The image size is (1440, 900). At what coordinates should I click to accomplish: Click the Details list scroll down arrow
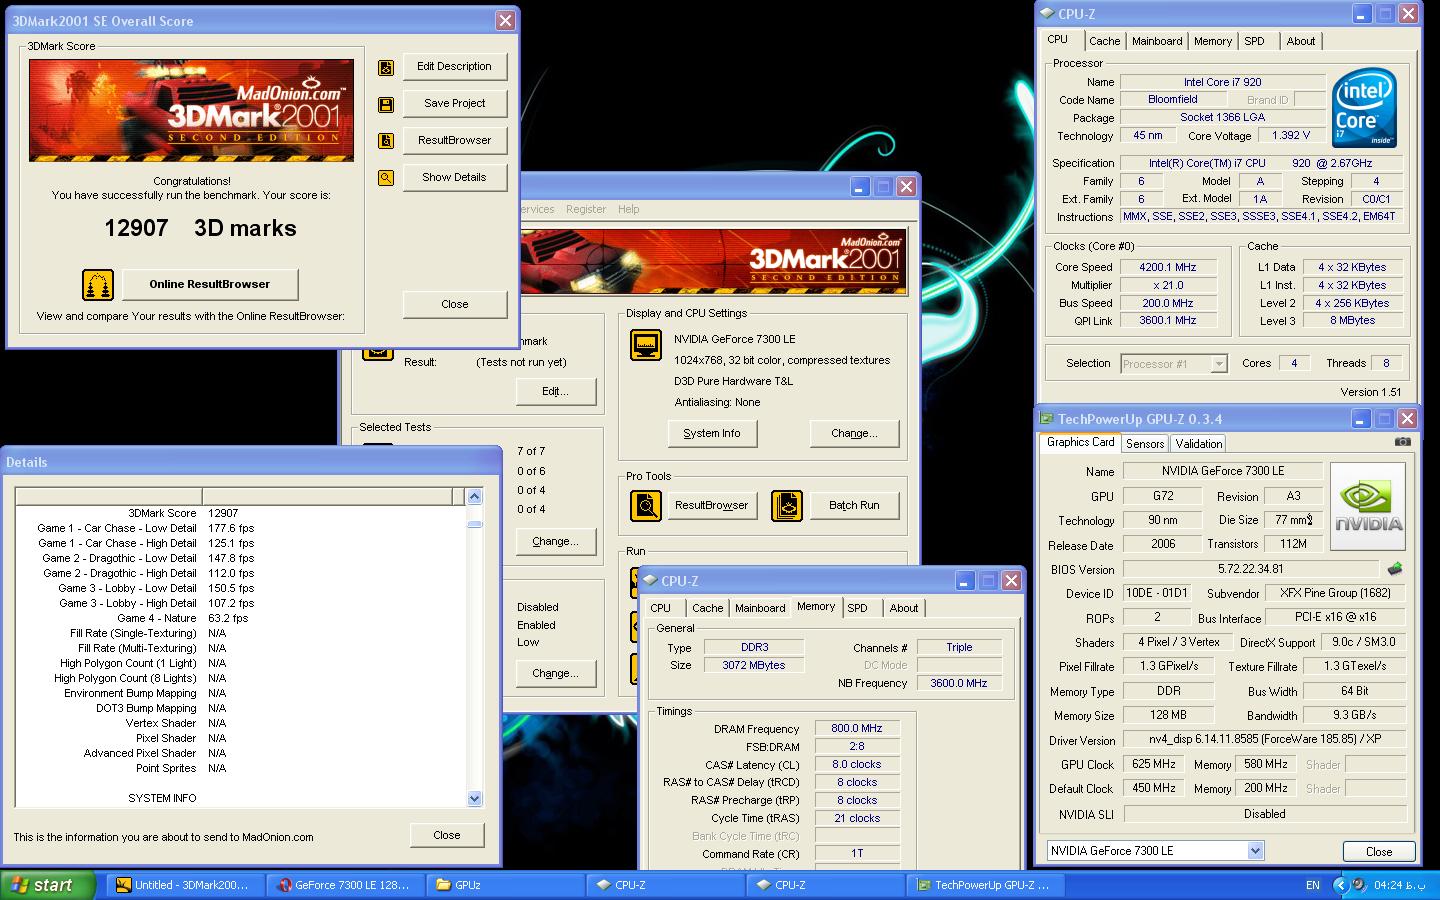(475, 799)
